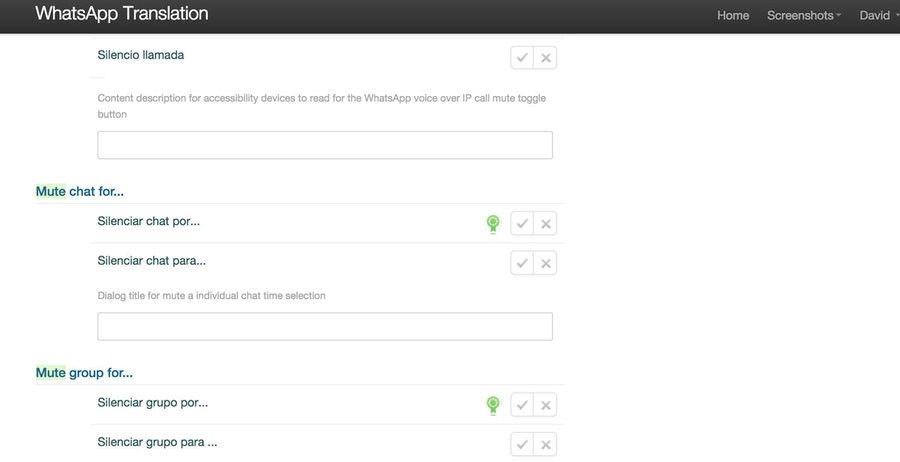Image resolution: width=900 pixels, height=462 pixels.
Task: Approve "Silenciar chat por..." with checkmark
Action: [x=522, y=223]
